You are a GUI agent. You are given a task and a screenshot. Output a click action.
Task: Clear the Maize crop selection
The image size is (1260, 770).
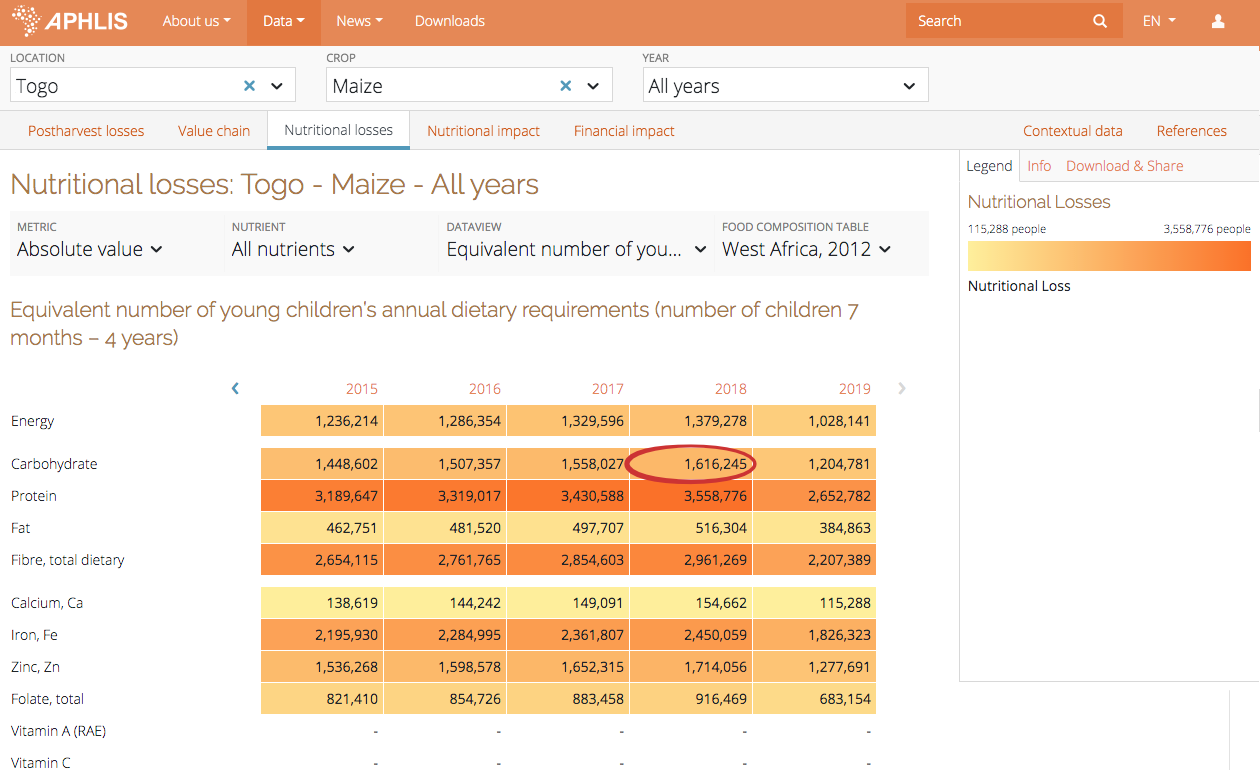point(566,86)
